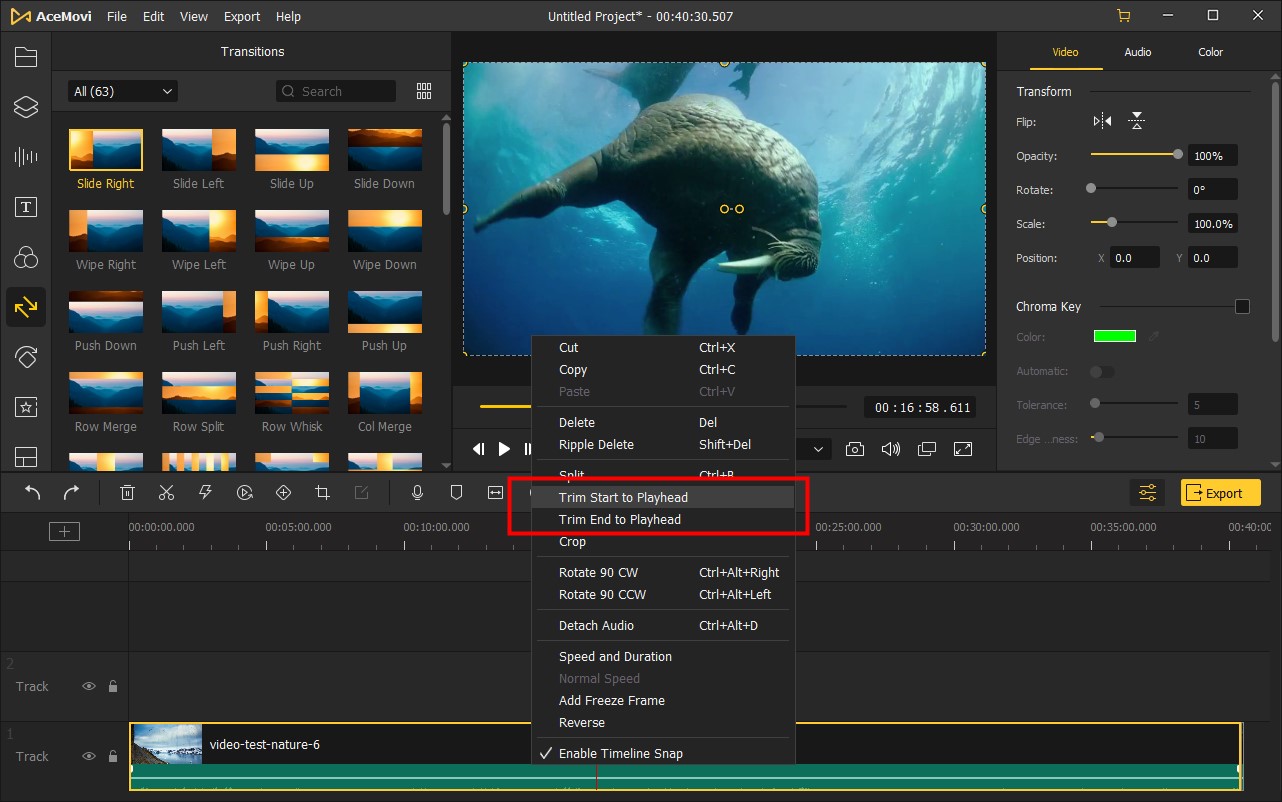
Task: Select the Wipe Left transition thumbnail
Action: (199, 231)
